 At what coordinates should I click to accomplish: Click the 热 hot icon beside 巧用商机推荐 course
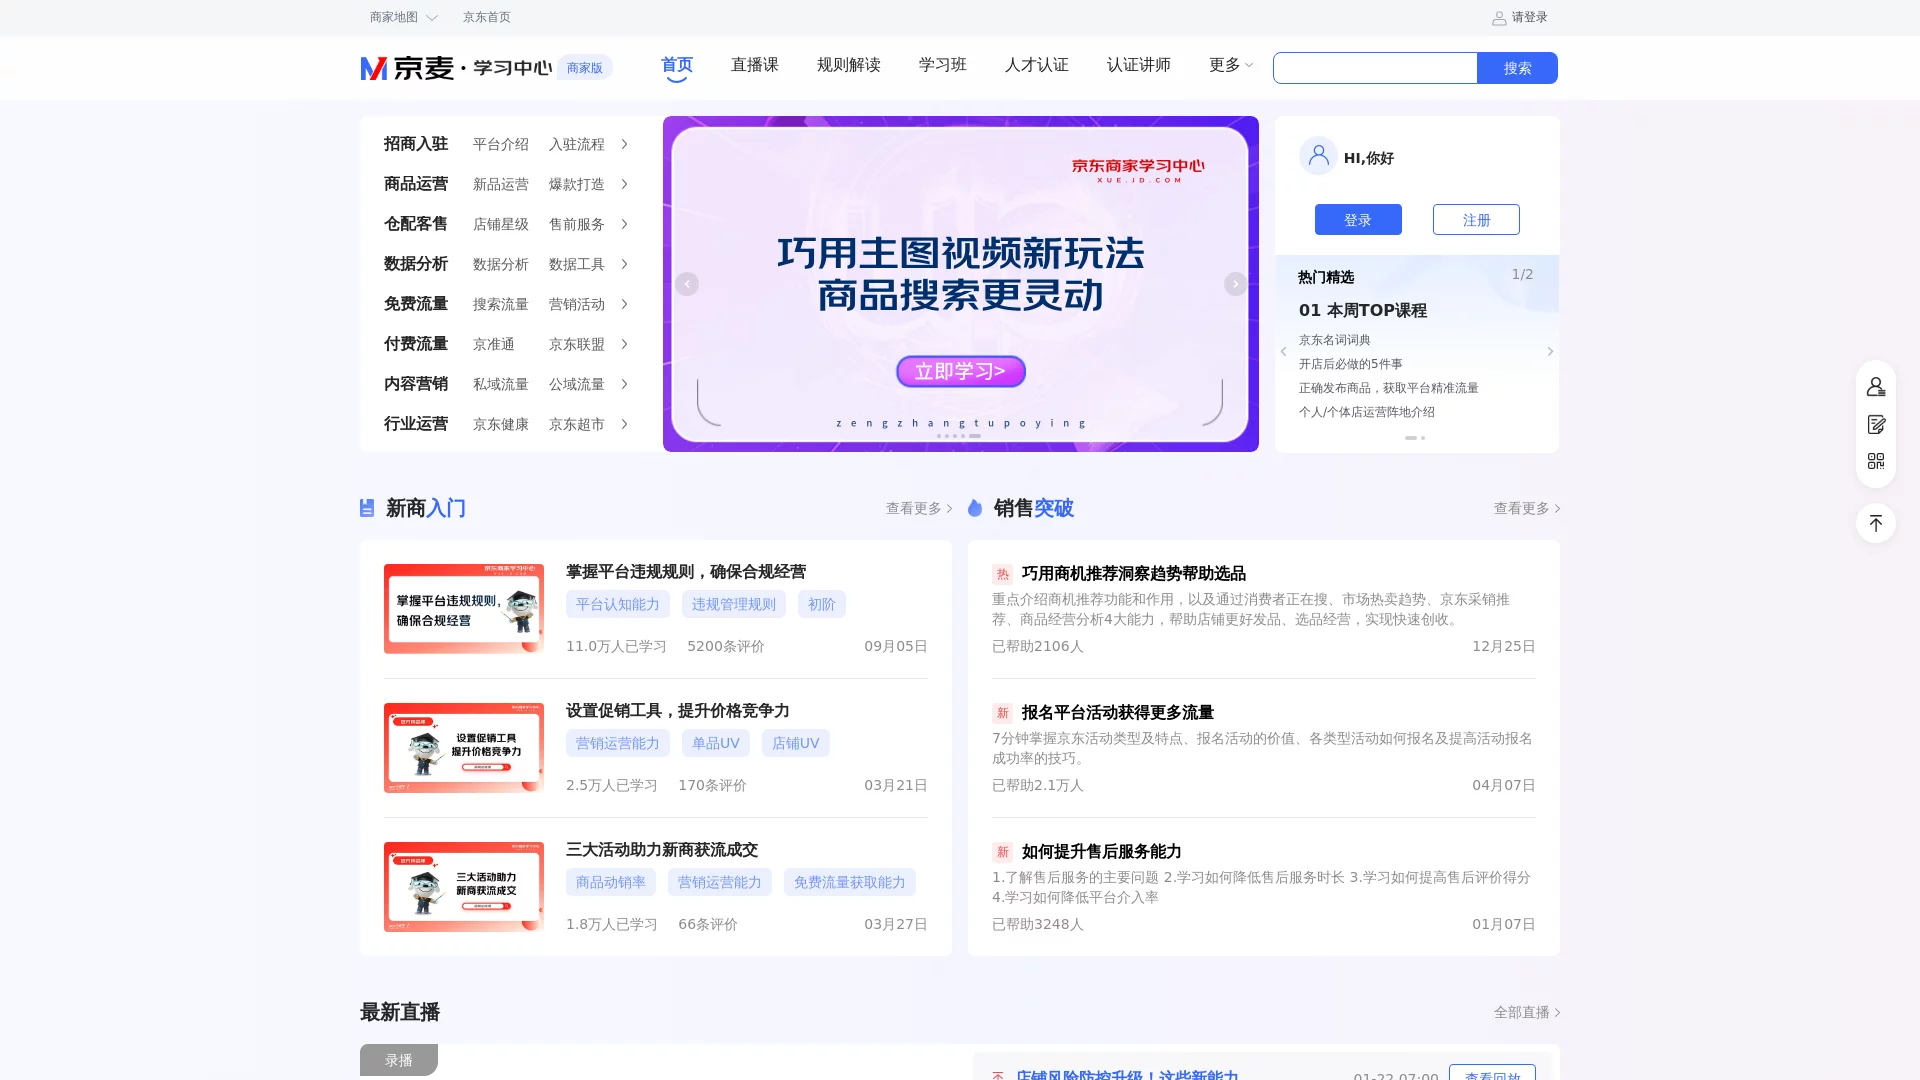pyautogui.click(x=1003, y=574)
